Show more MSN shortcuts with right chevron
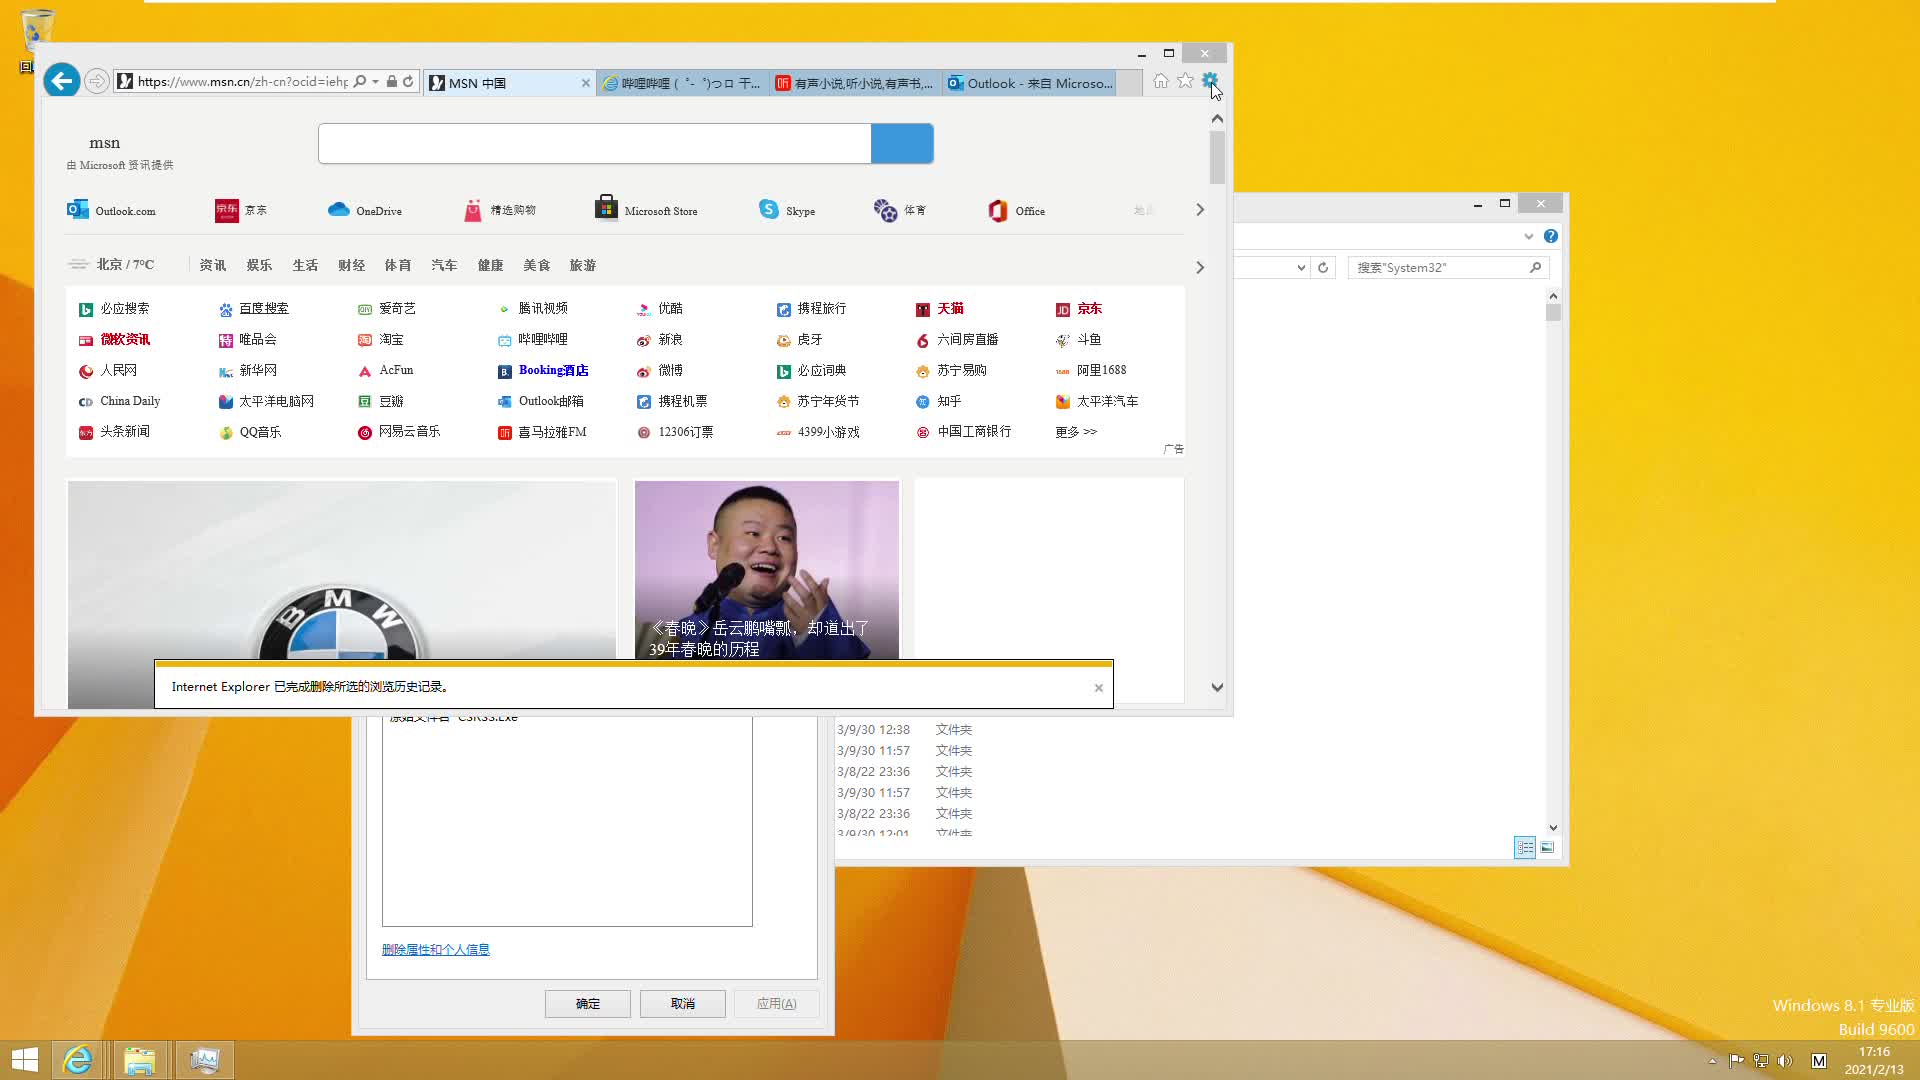 pos(1200,210)
